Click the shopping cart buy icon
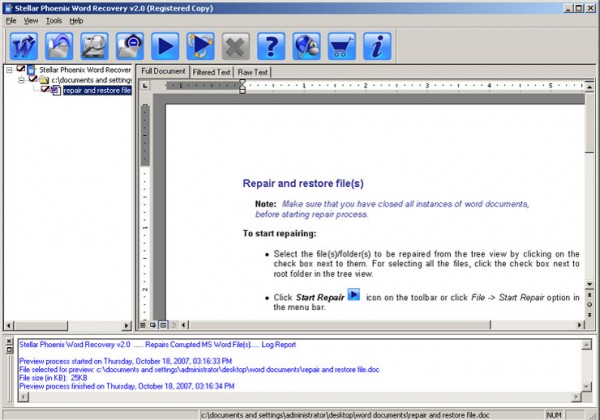Image resolution: width=600 pixels, height=420 pixels. [x=342, y=46]
